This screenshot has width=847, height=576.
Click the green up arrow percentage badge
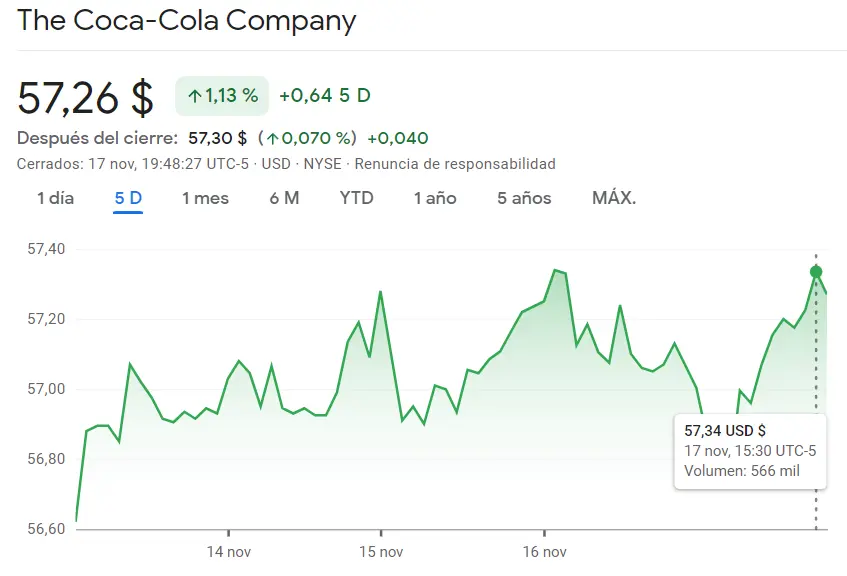point(221,95)
